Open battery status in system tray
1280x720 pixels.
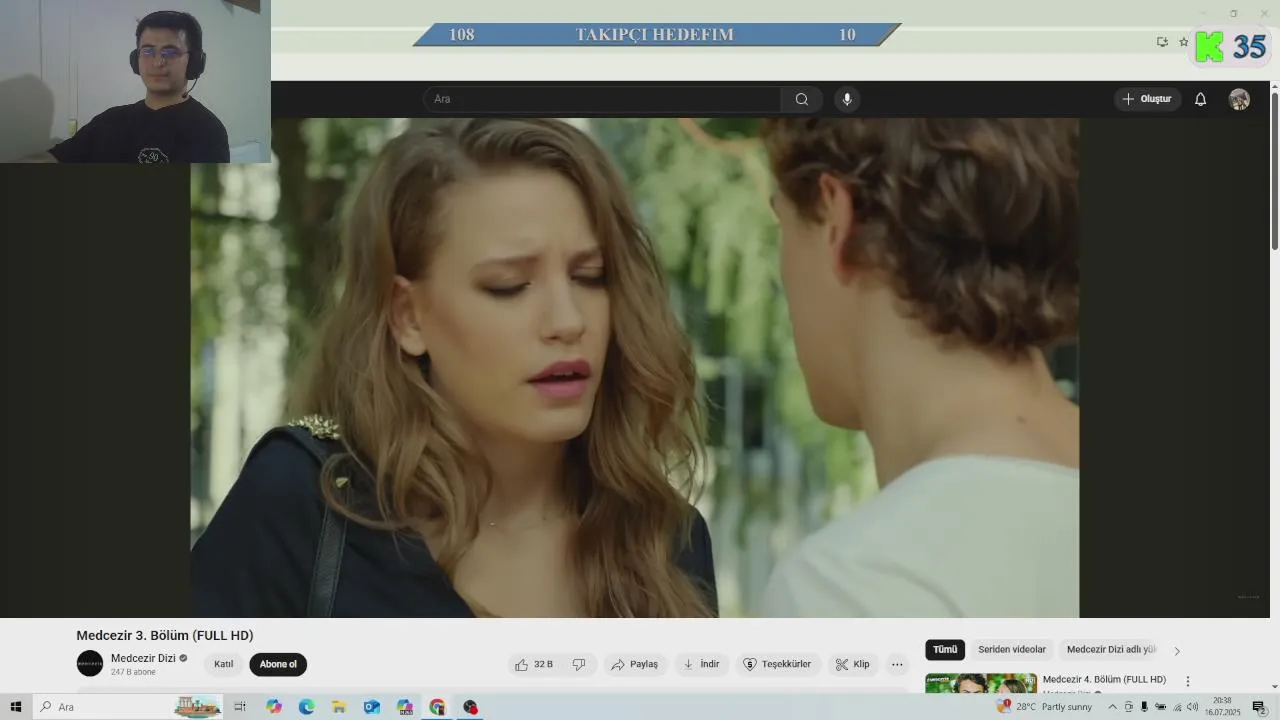1160,707
